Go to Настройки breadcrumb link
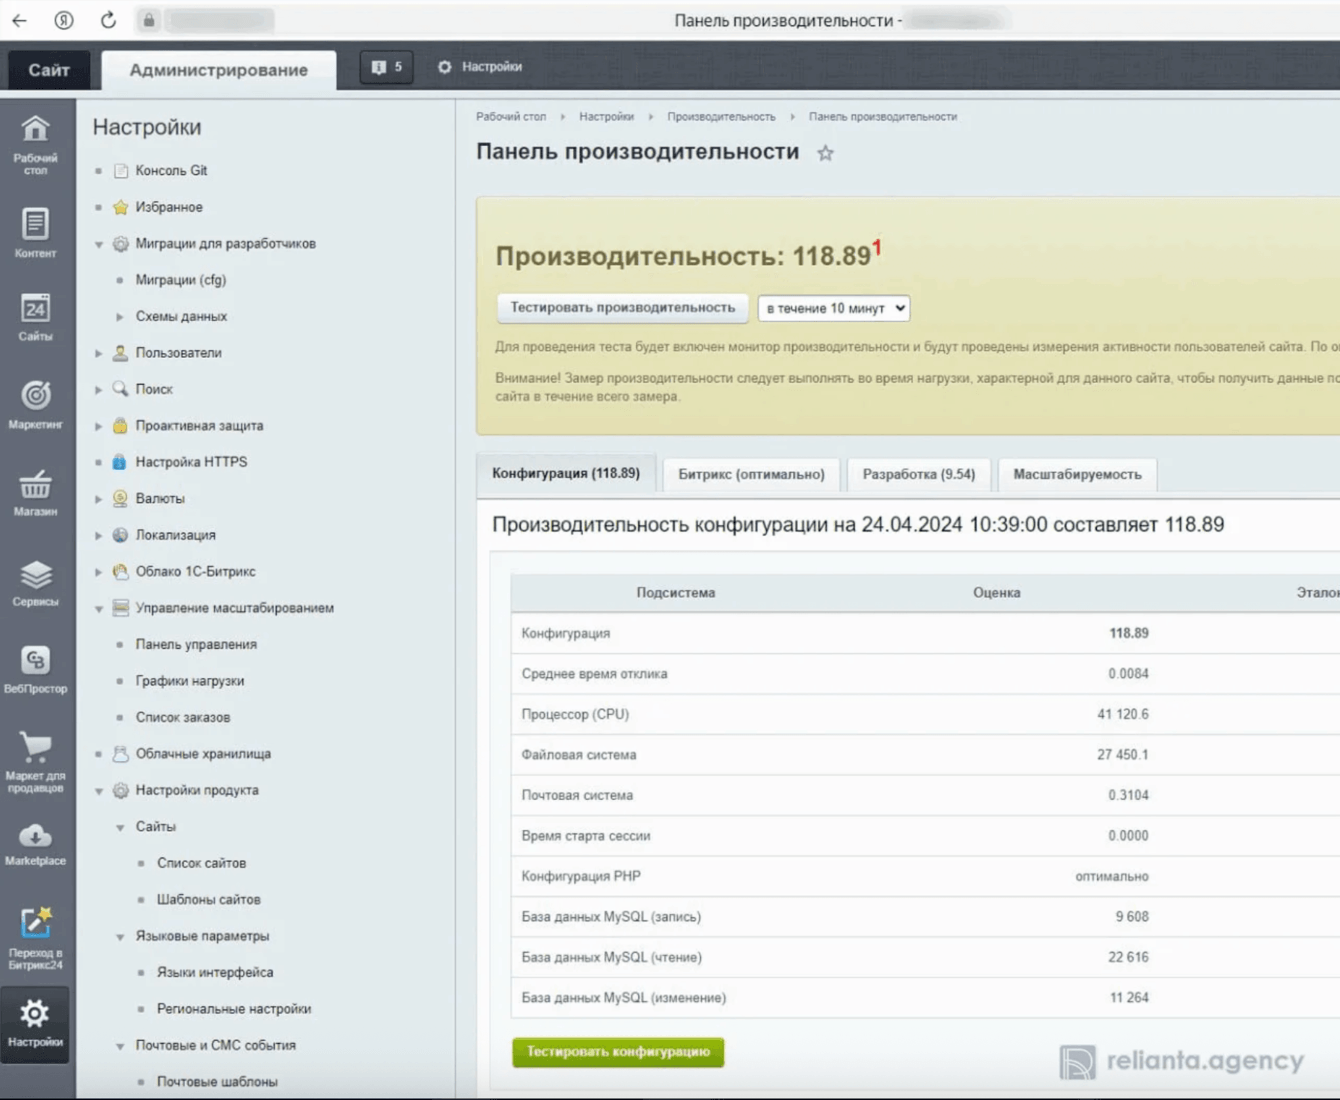 click(606, 117)
